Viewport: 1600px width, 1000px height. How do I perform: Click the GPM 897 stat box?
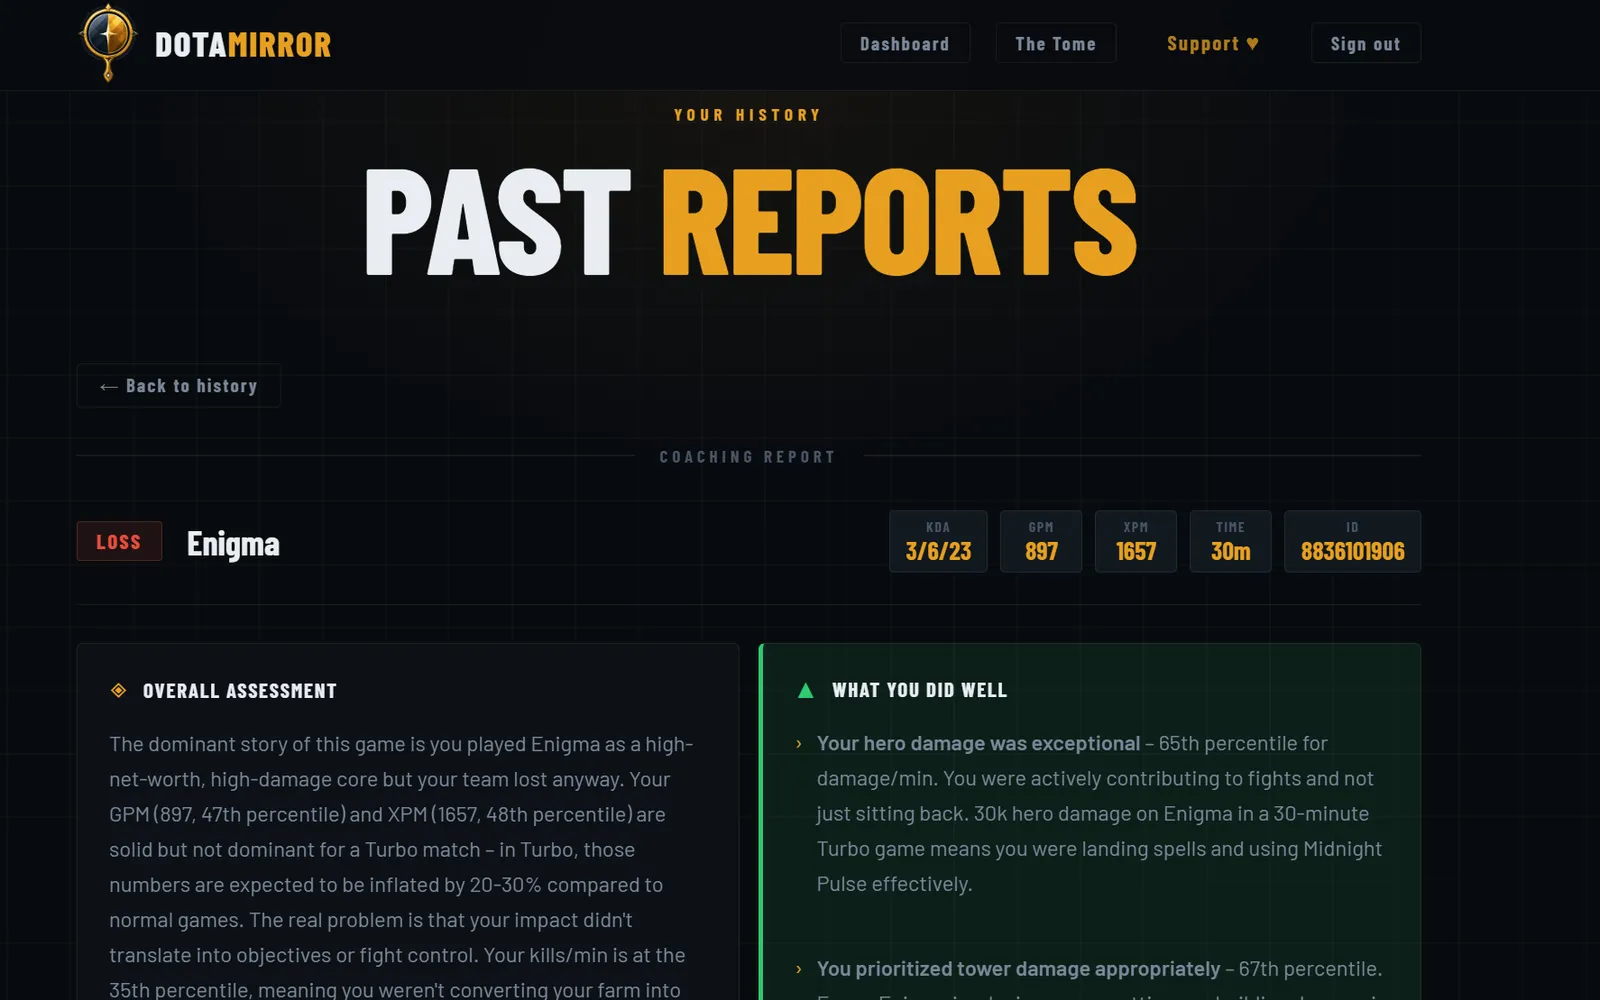pos(1041,541)
